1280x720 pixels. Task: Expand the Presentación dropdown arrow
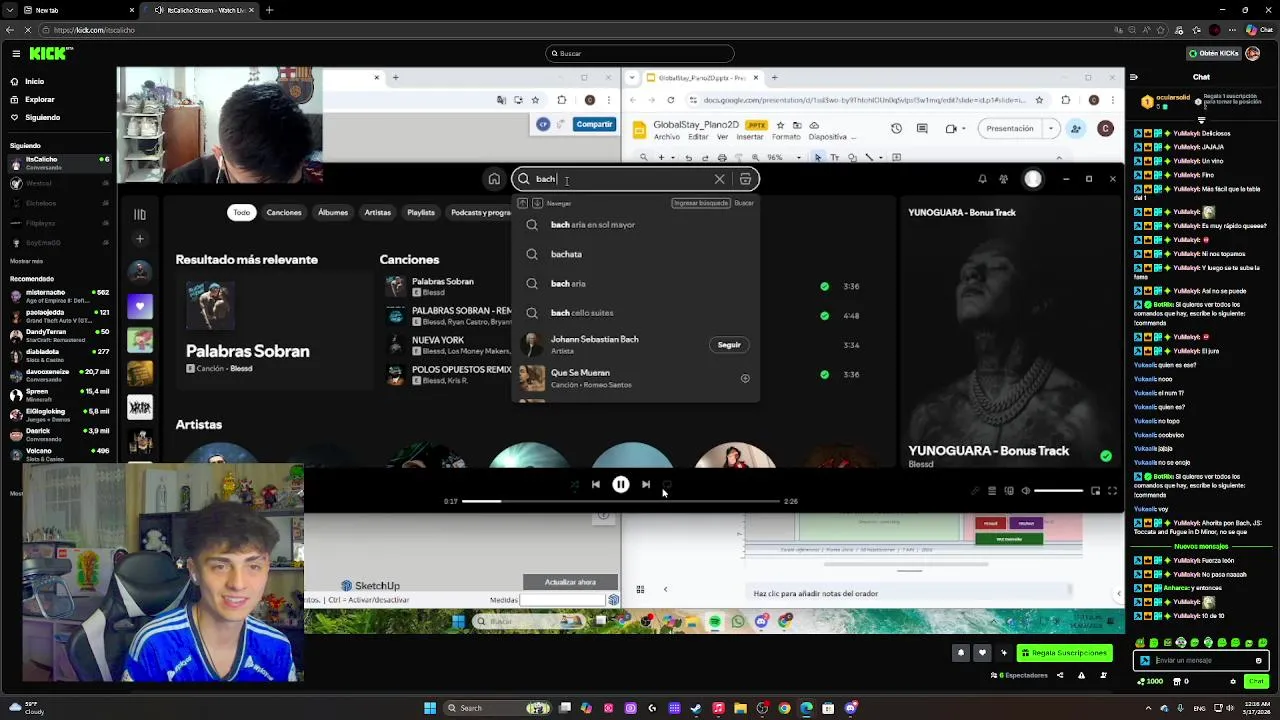pos(1051,128)
